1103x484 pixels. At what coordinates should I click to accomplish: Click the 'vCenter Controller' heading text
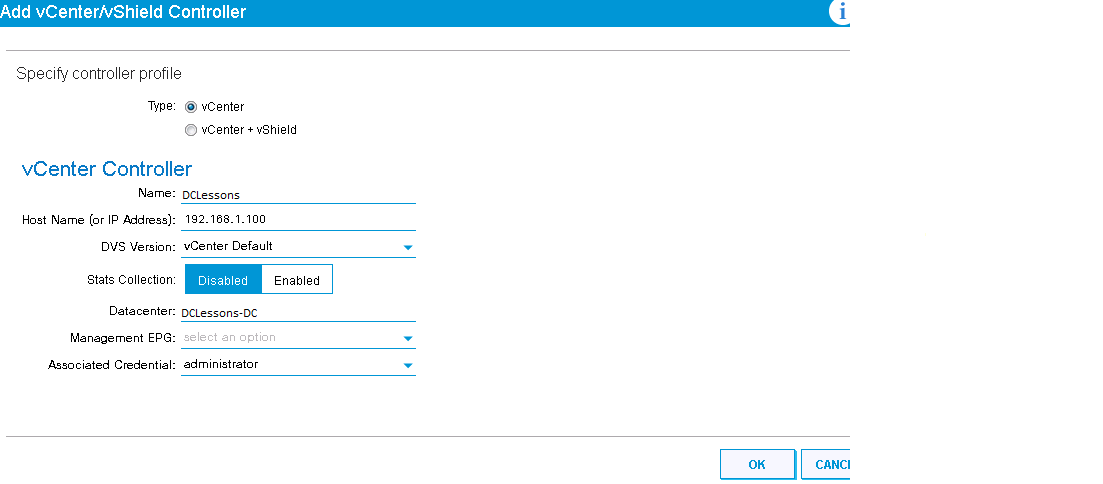[x=107, y=169]
